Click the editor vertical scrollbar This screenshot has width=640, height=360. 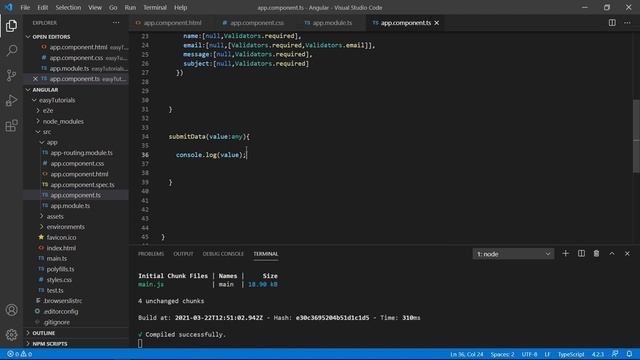click(x=636, y=136)
